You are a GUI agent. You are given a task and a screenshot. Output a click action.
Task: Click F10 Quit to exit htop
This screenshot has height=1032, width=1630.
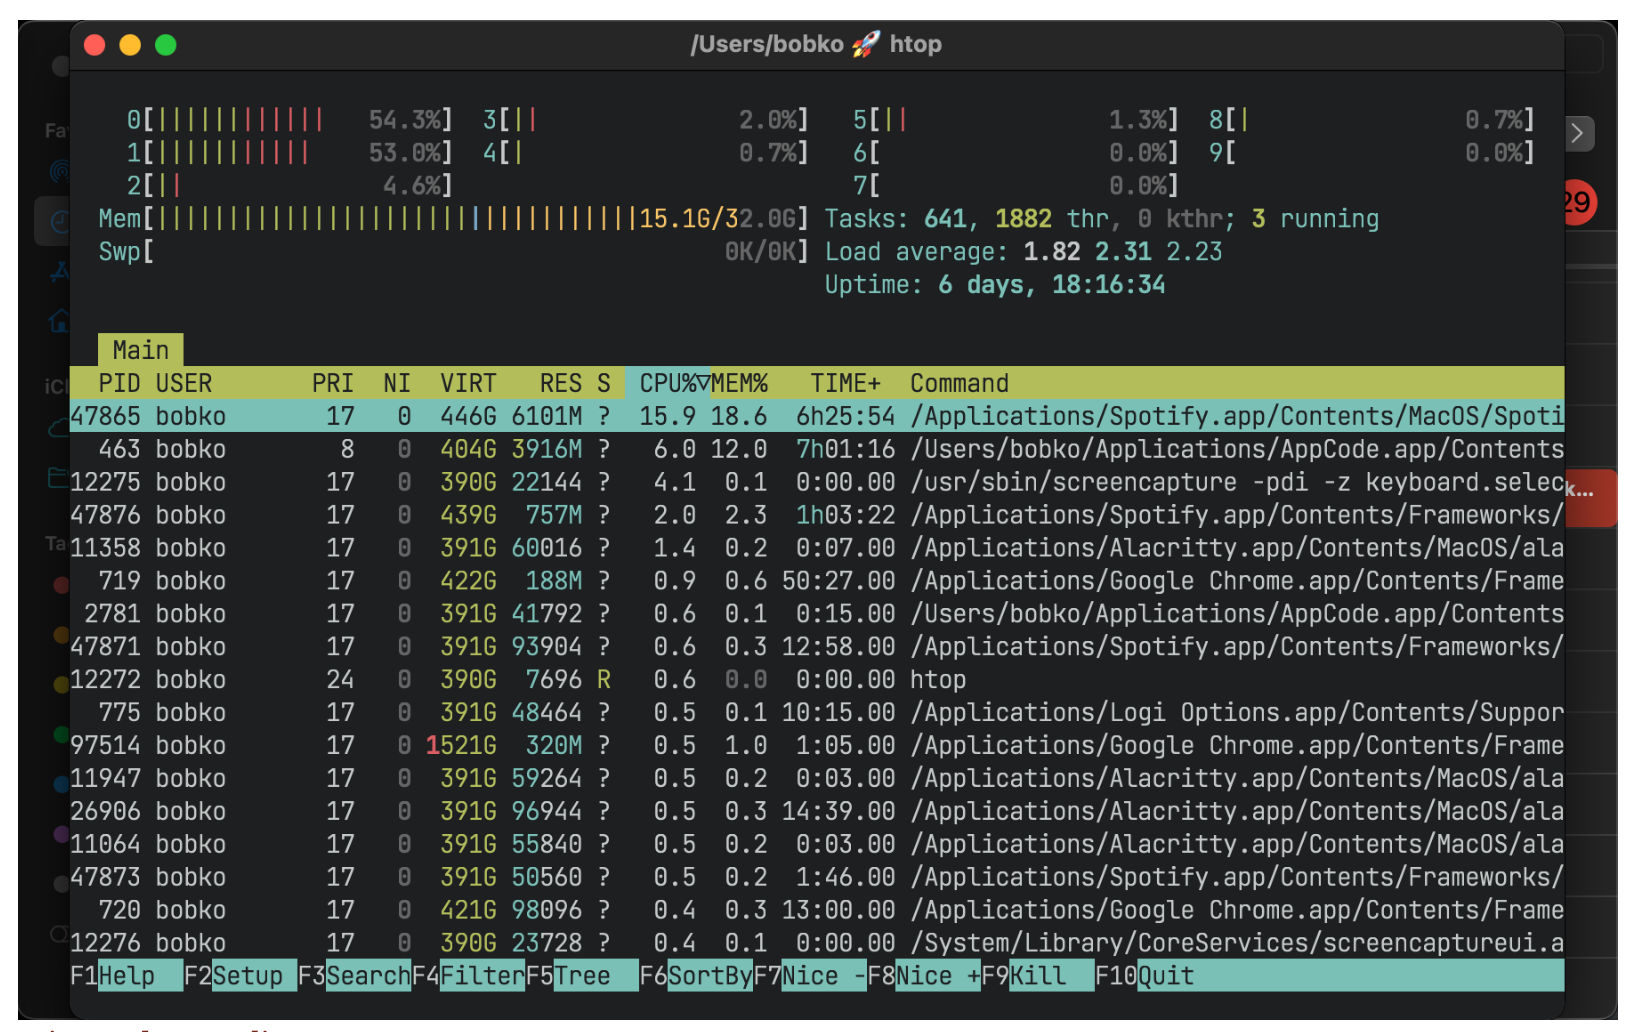1145,976
